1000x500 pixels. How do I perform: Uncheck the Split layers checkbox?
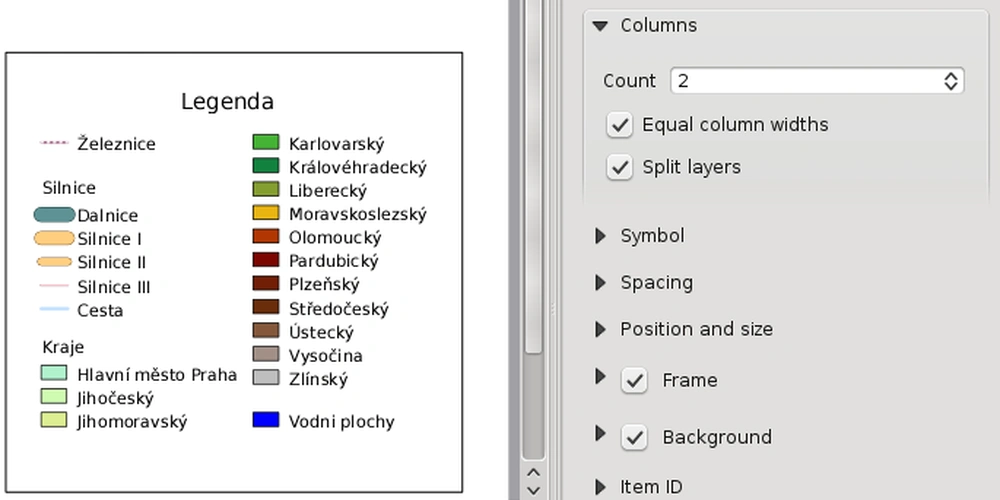(619, 167)
